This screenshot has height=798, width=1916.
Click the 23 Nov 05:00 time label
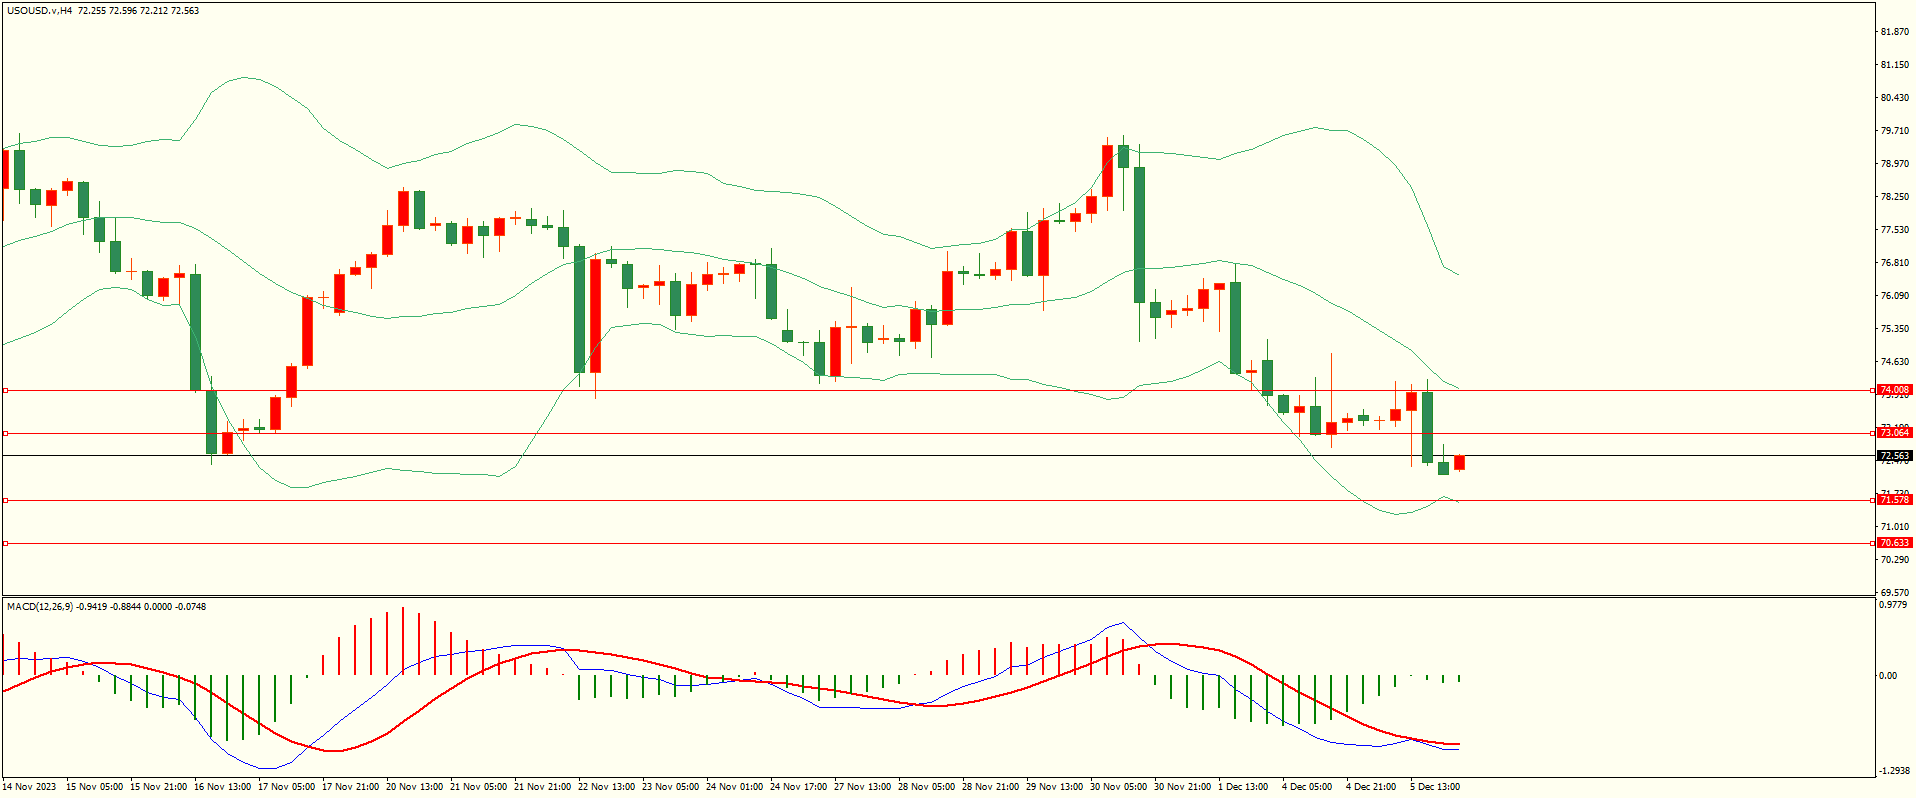click(670, 787)
